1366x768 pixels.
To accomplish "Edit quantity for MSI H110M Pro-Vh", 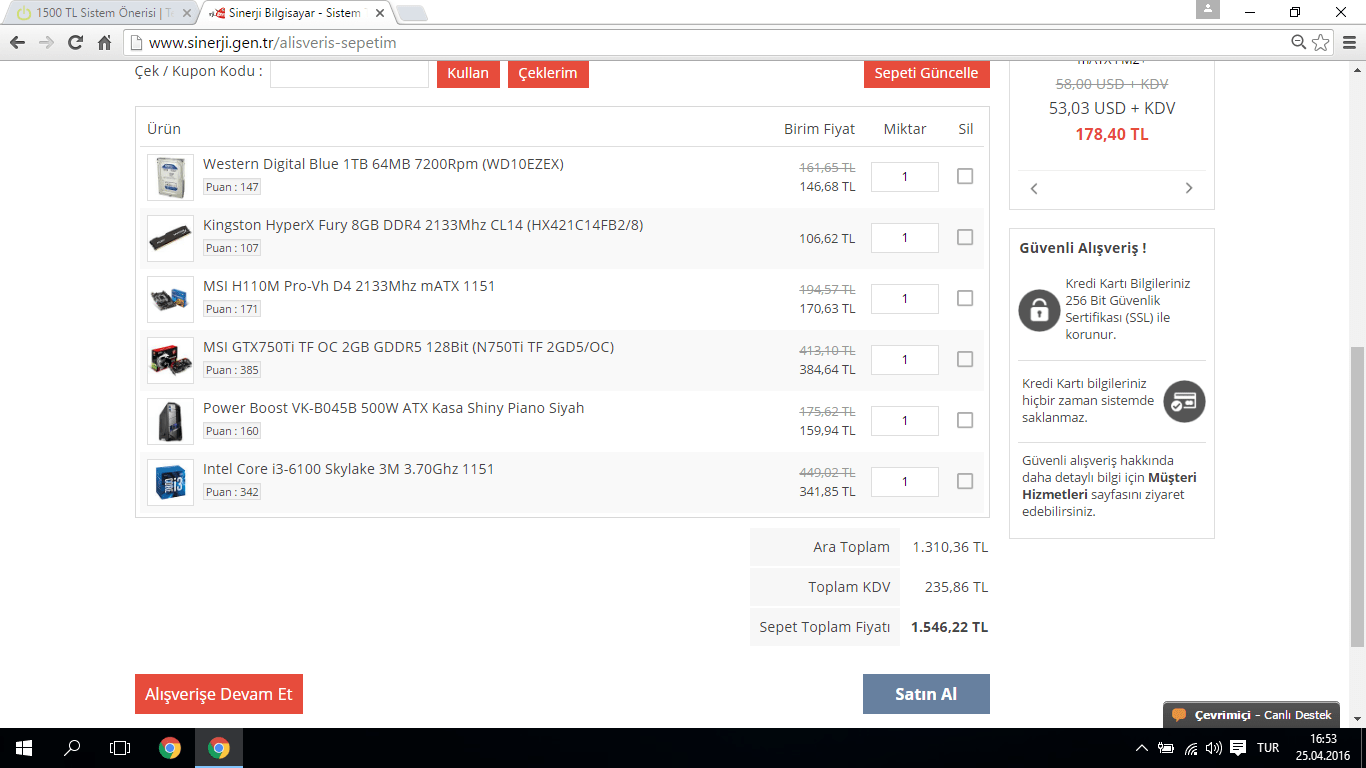I will tap(905, 299).
